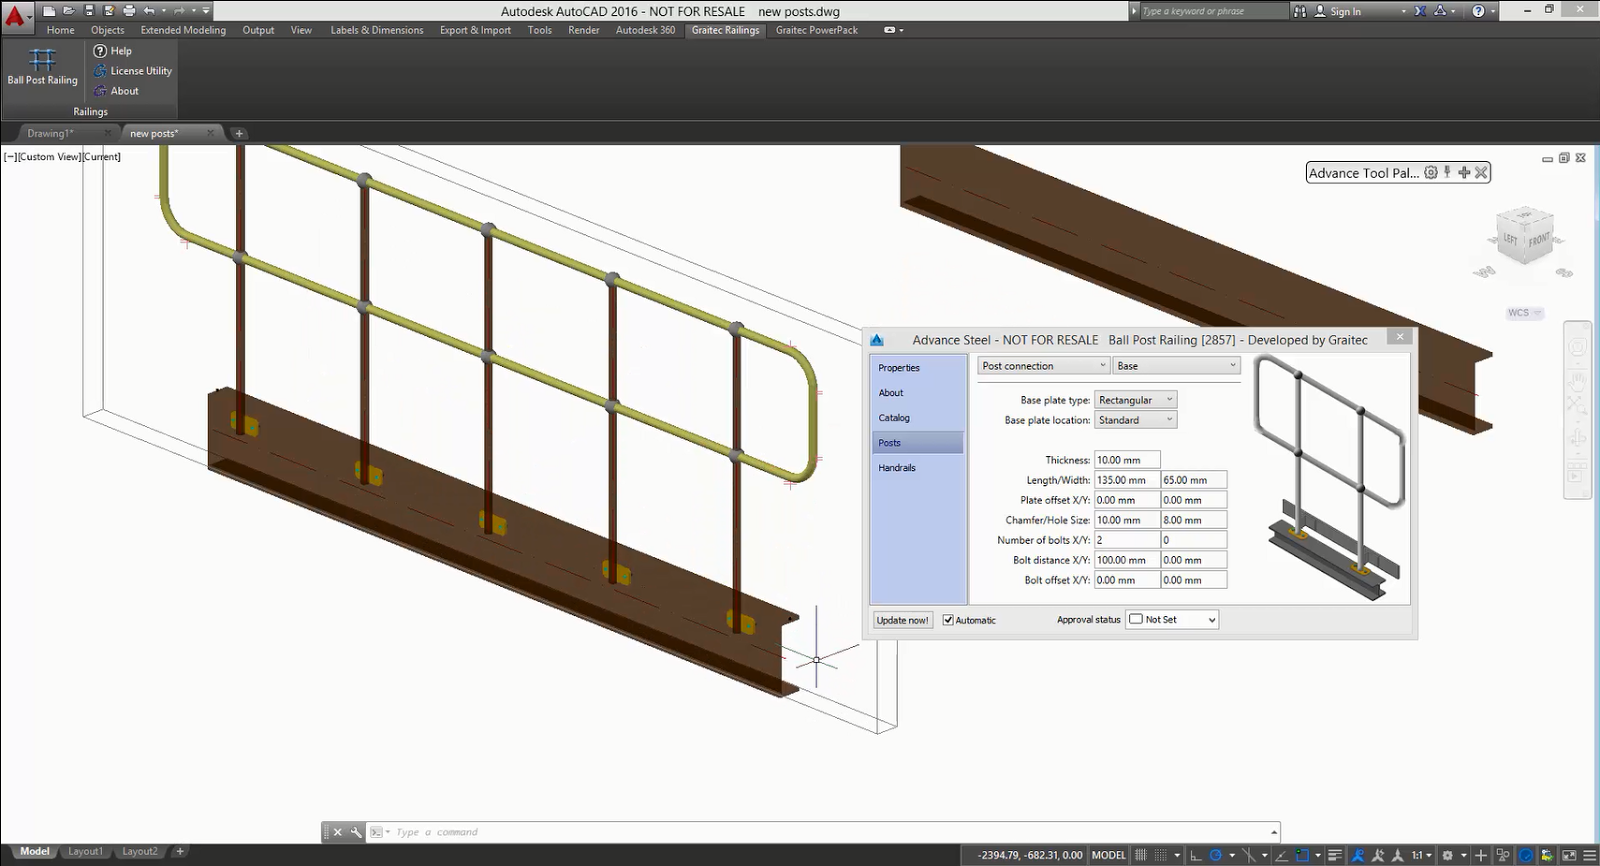Screen dimensions: 1600x866
Task: Open the Post connection dropdown
Action: (1043, 366)
